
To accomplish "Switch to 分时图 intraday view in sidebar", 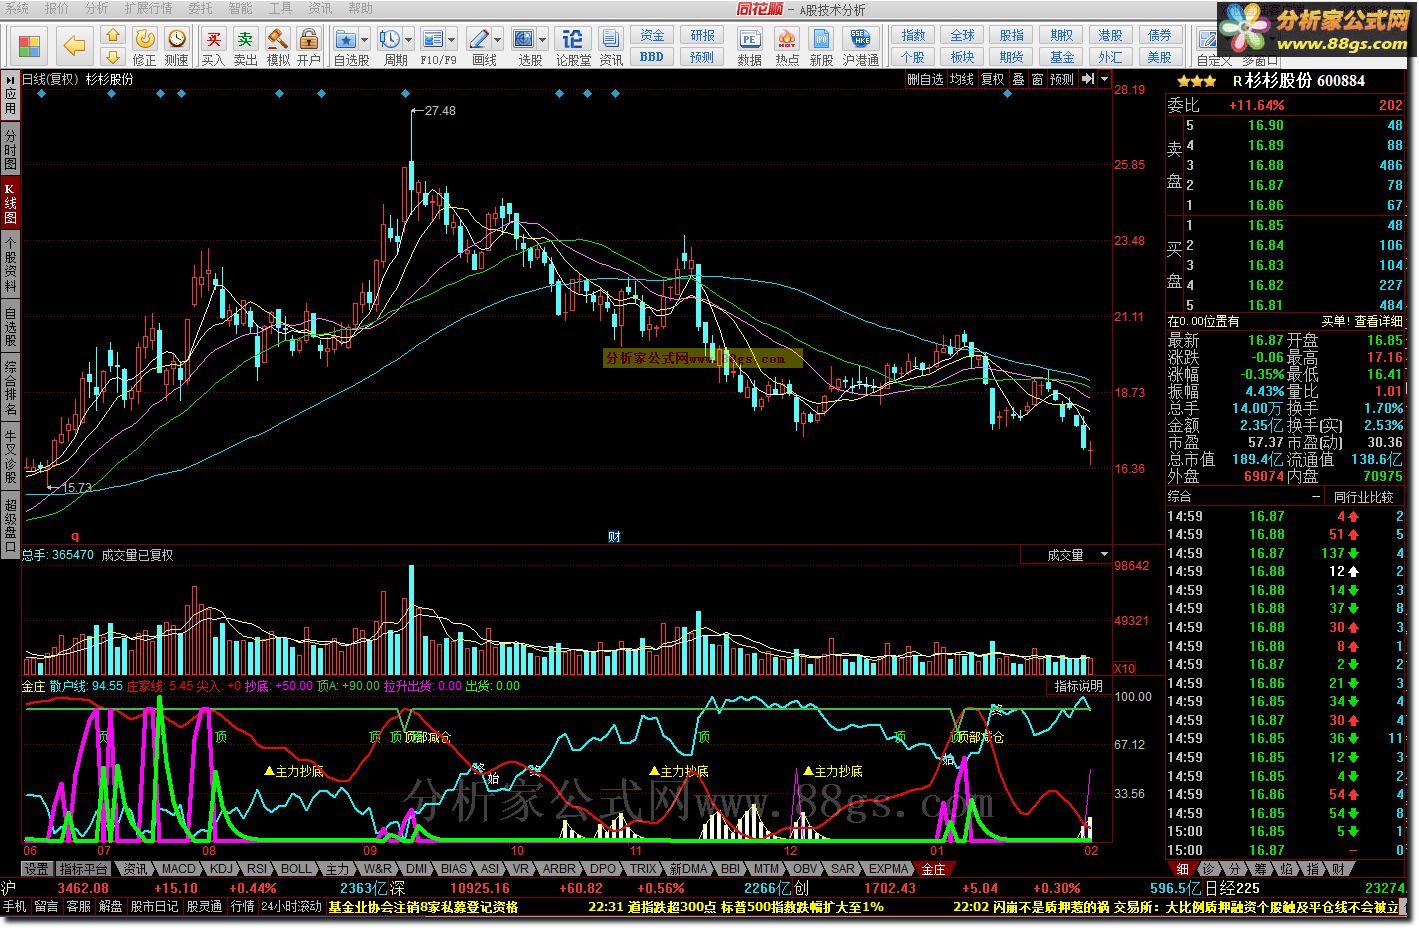I will pyautogui.click(x=10, y=148).
